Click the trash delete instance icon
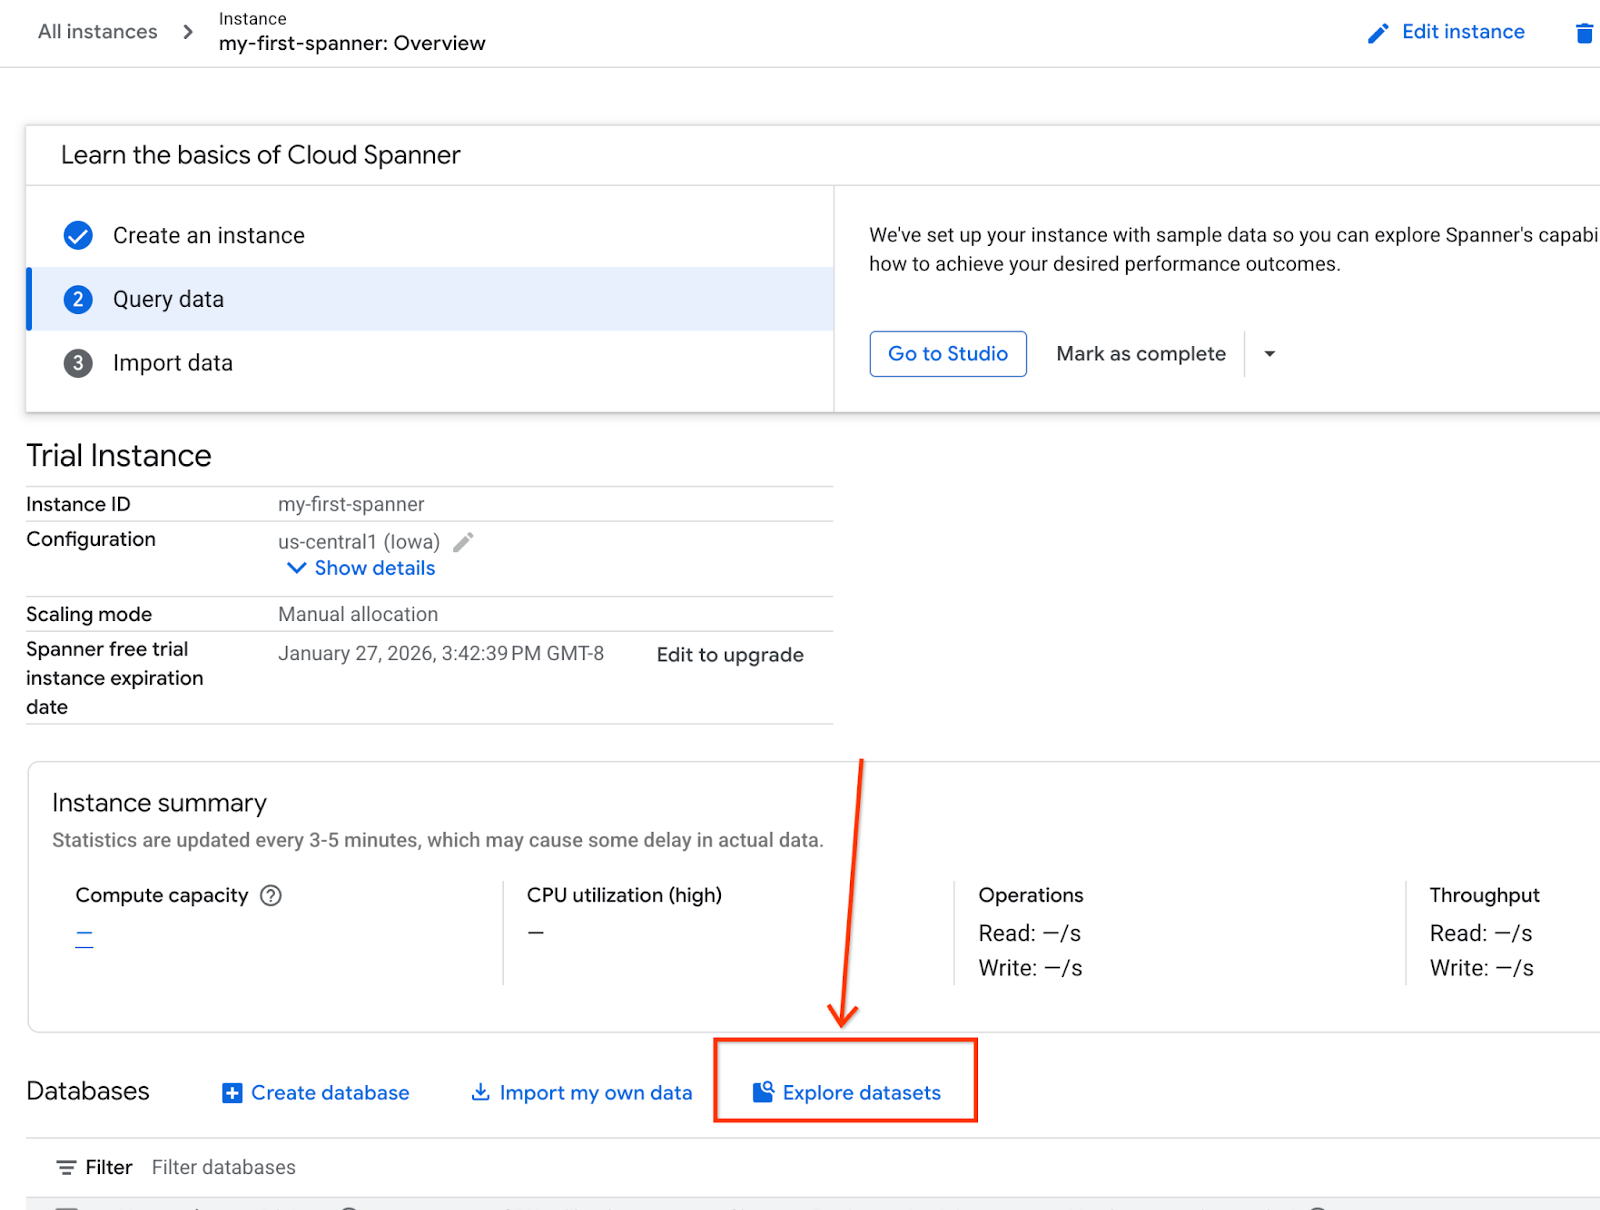This screenshot has height=1210, width=1600. (x=1584, y=33)
